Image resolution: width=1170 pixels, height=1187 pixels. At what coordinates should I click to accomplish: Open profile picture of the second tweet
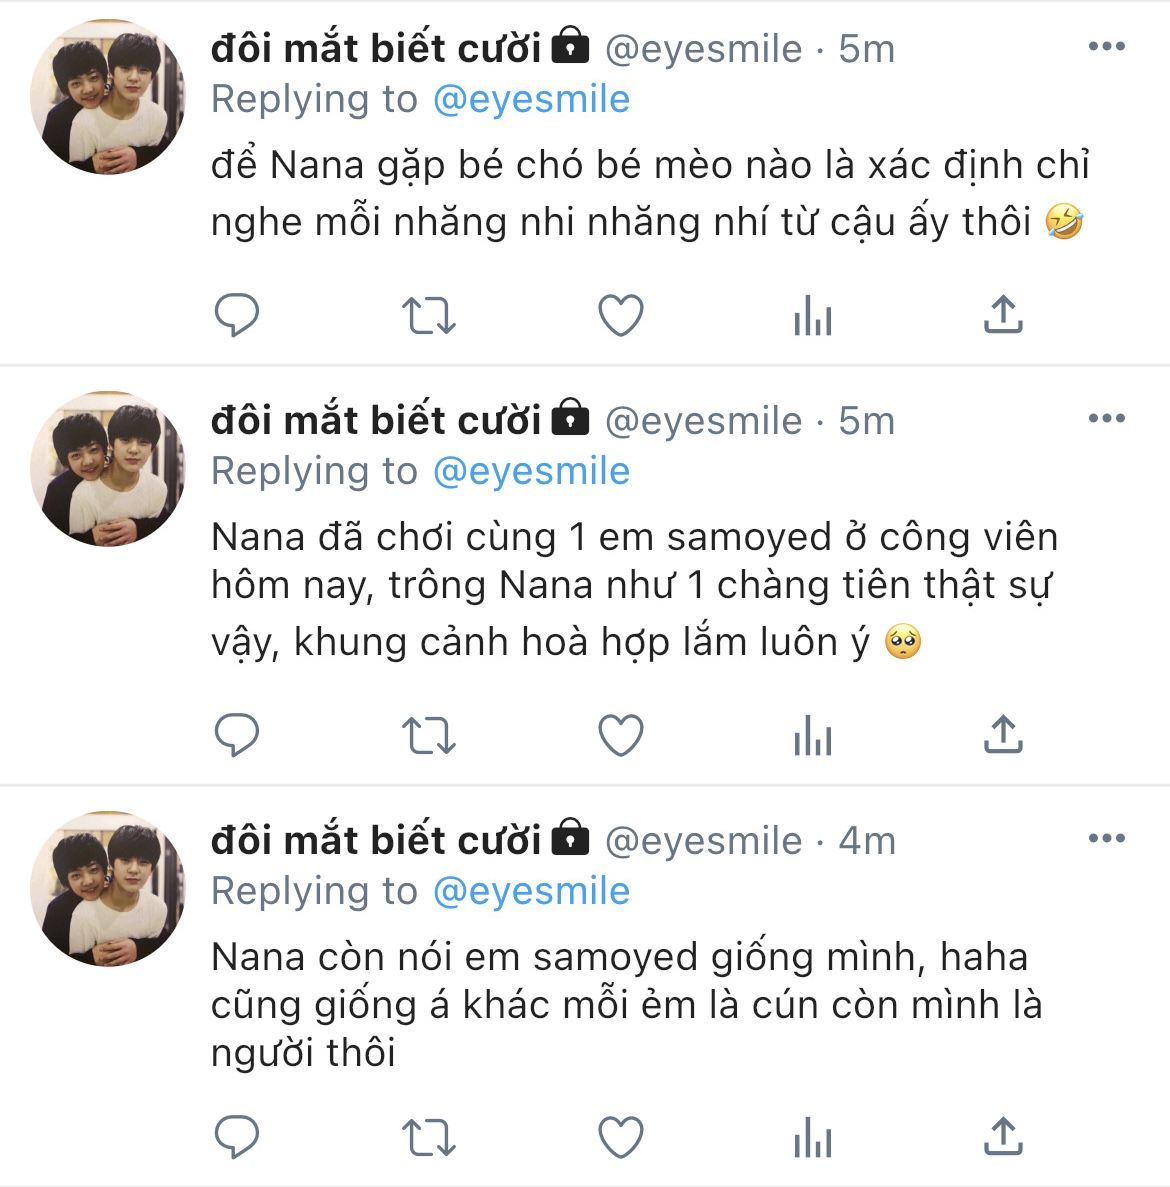[108, 468]
